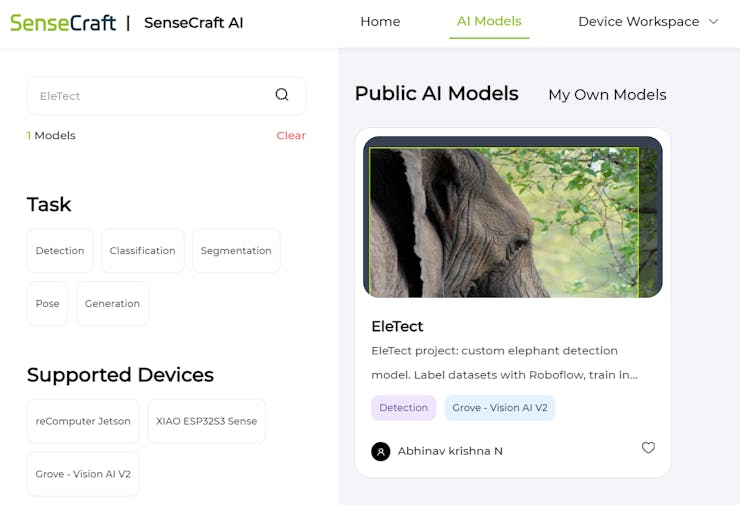740x505 pixels.
Task: Select the Pose task filter
Action: (48, 304)
